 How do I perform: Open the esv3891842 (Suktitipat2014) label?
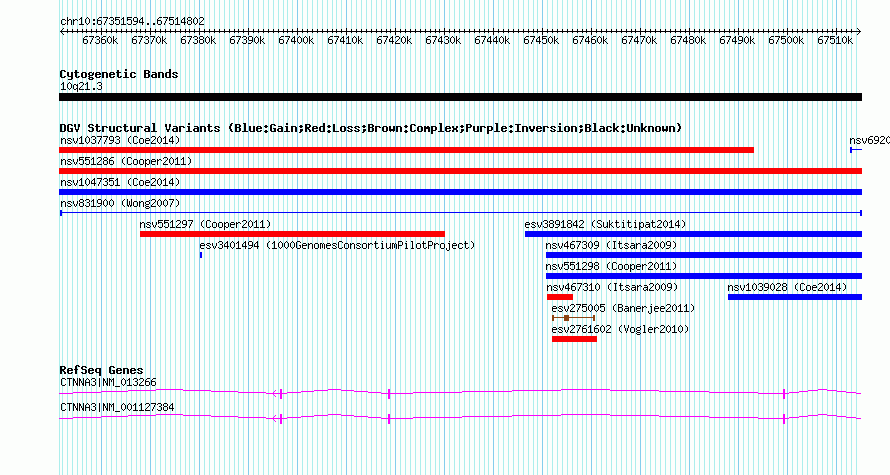coord(605,224)
